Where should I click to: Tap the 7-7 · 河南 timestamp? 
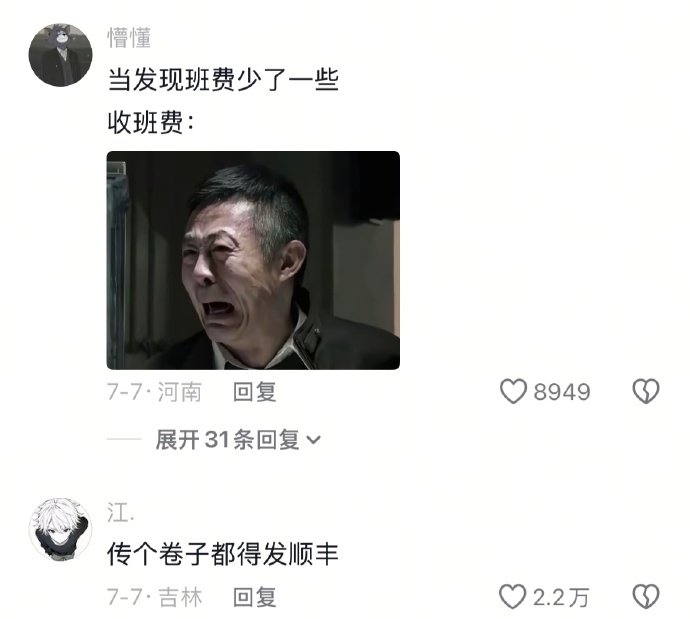click(154, 392)
